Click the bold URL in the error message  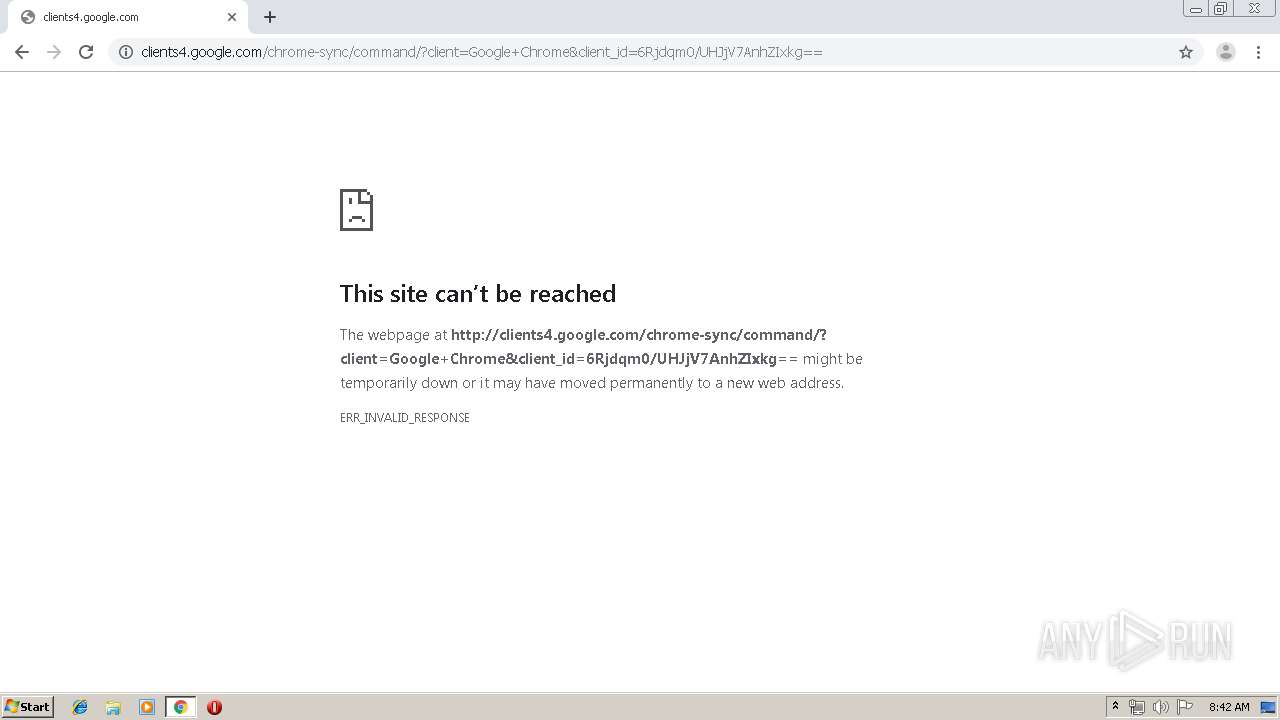[583, 347]
